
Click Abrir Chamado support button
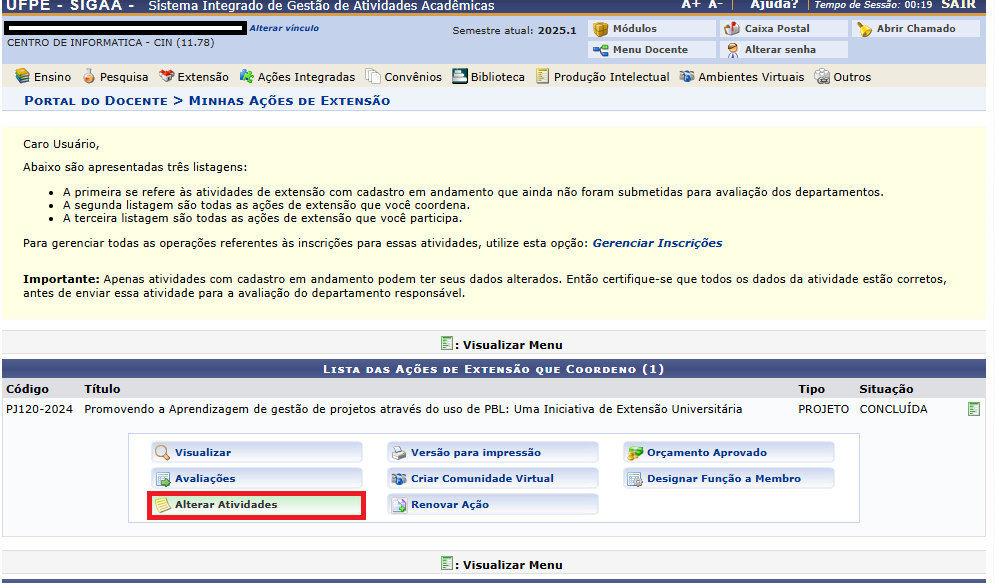915,29
